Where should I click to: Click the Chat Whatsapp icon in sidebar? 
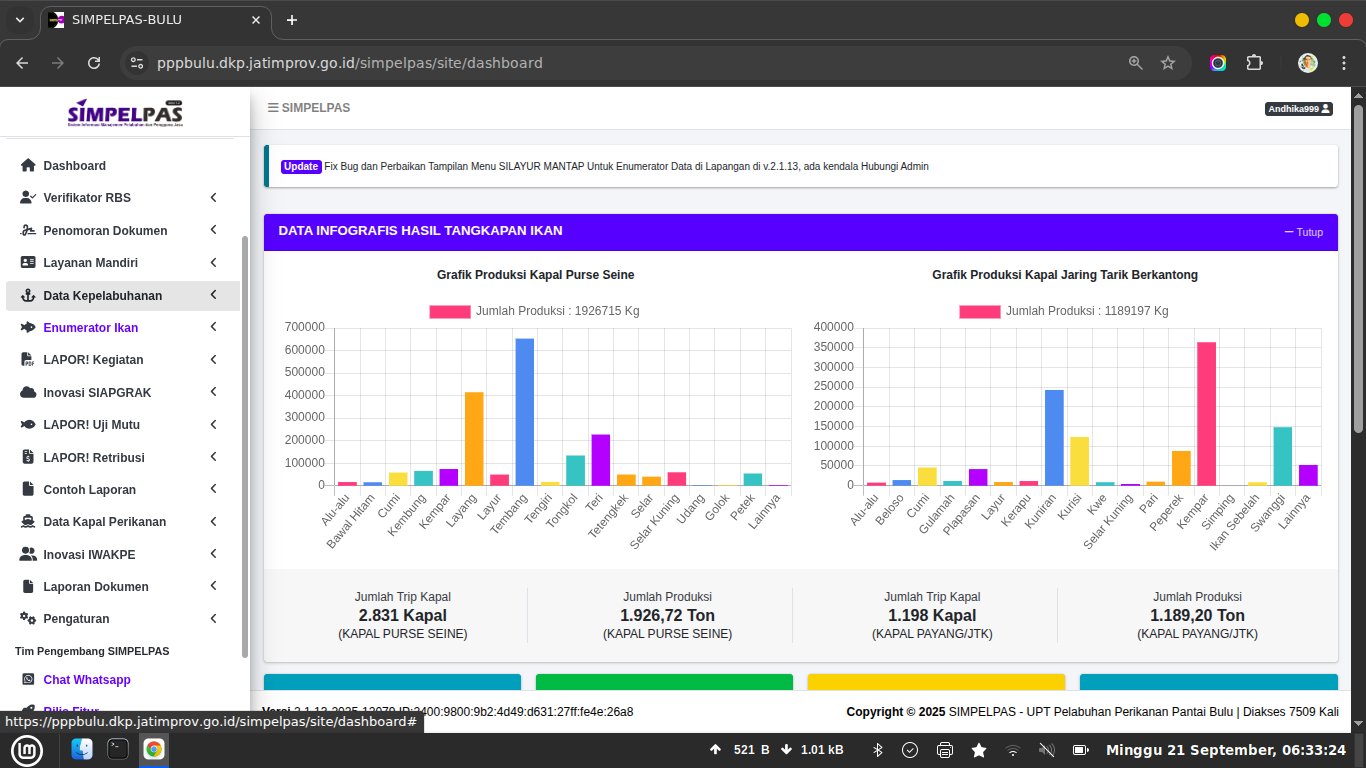[x=28, y=680]
